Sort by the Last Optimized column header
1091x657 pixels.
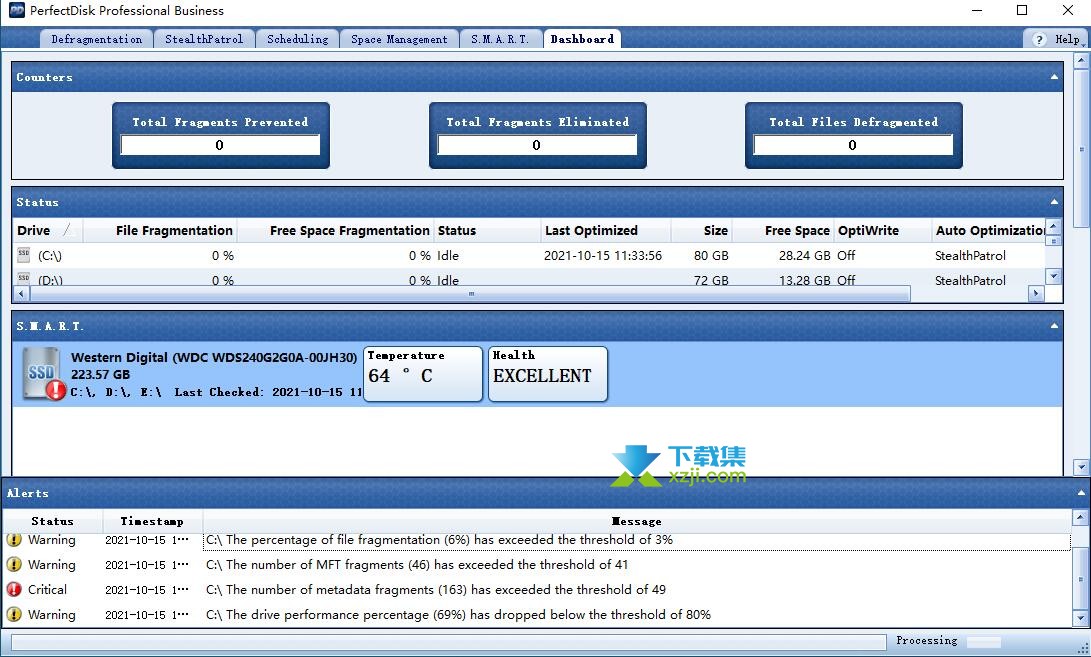pyautogui.click(x=605, y=230)
